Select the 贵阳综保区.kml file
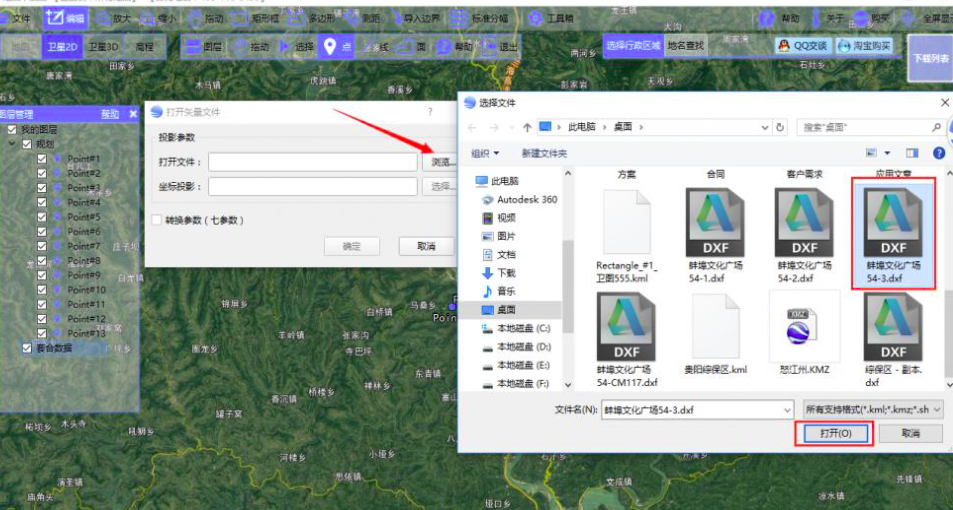Image resolution: width=953 pixels, height=510 pixels. tap(715, 333)
